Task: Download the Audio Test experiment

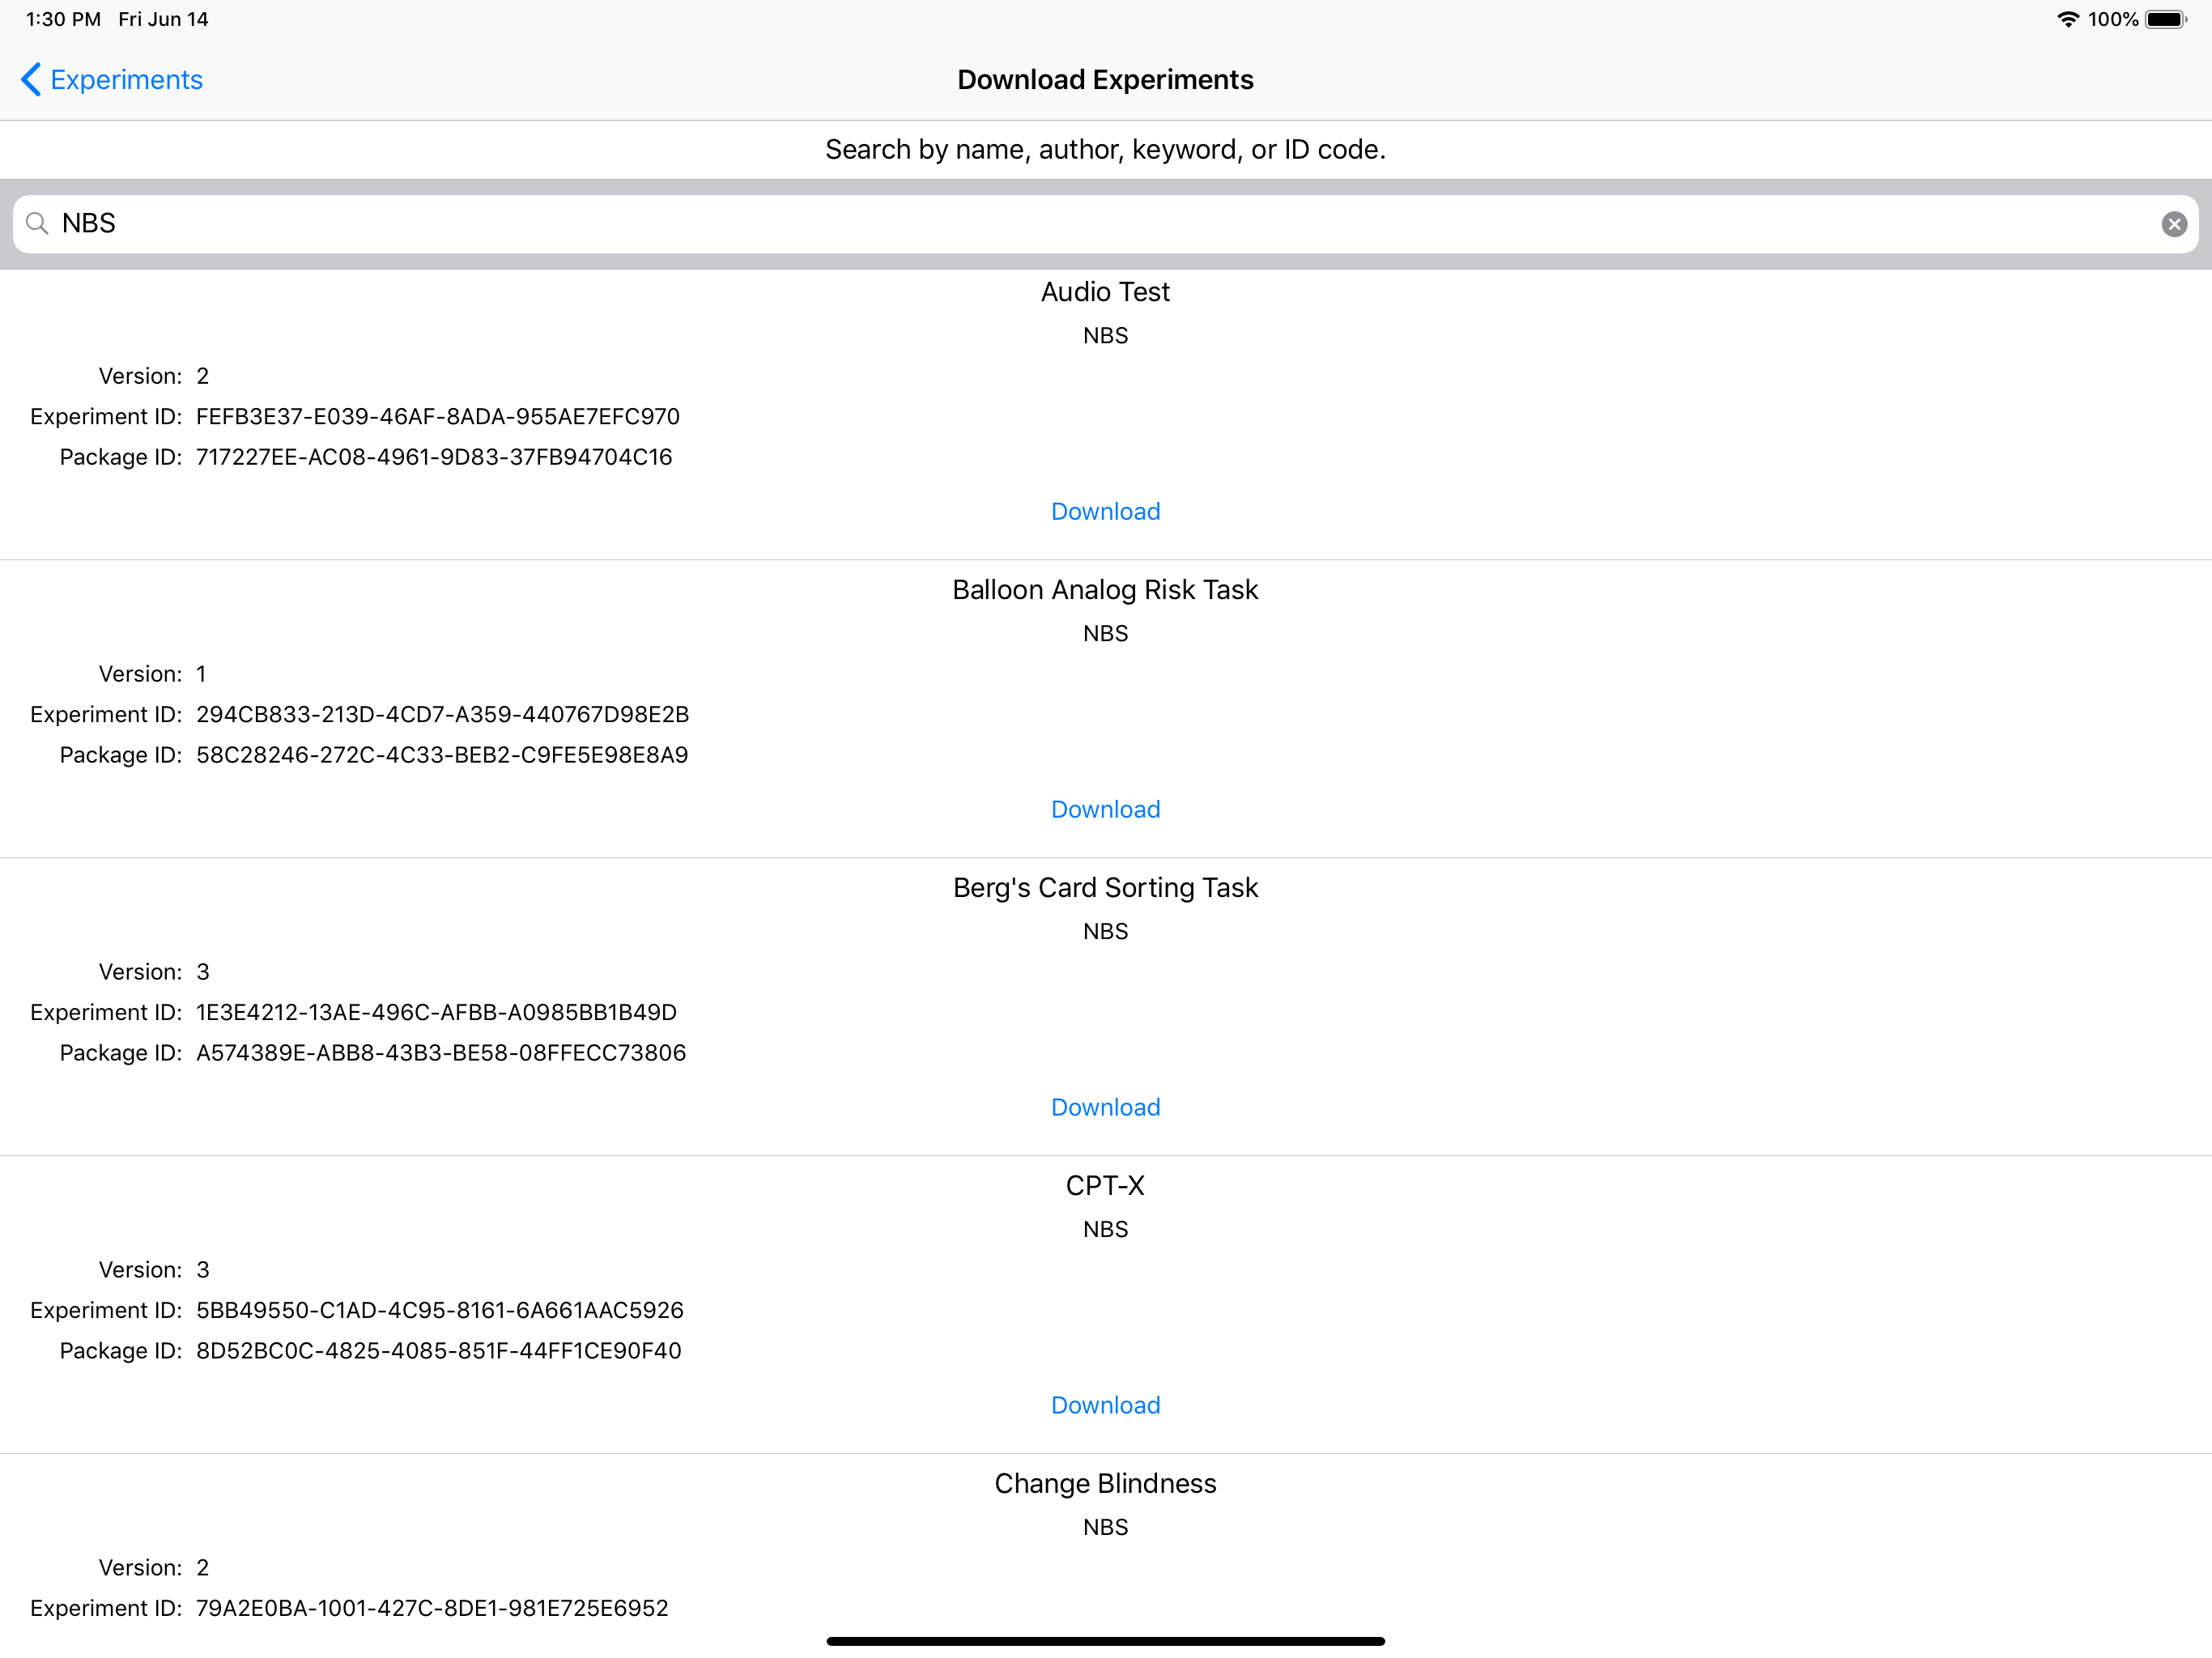Action: click(1105, 511)
